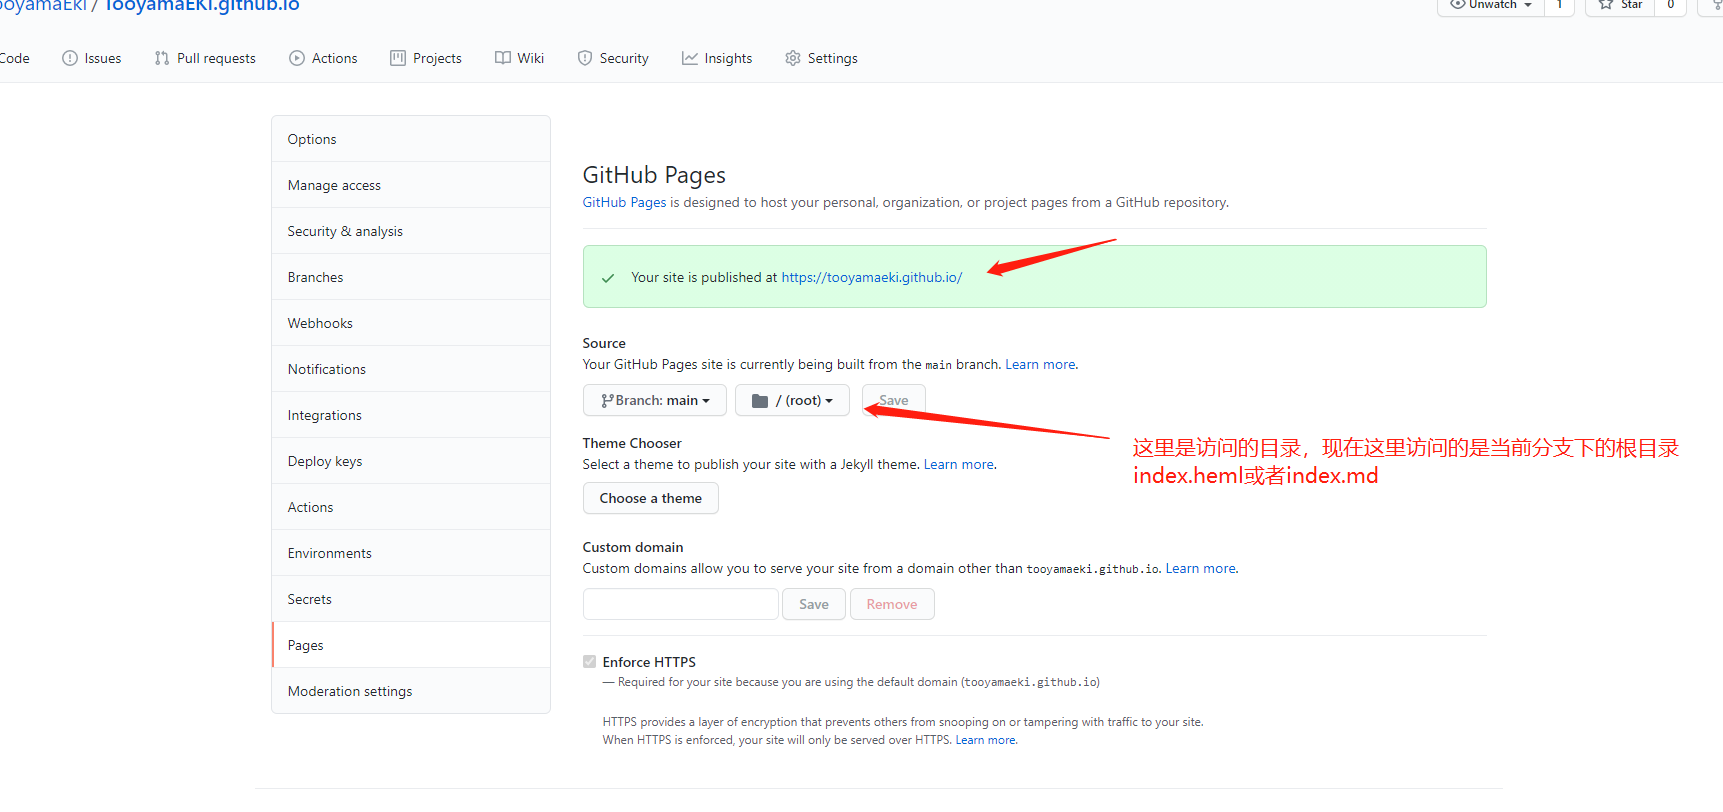Click the Choose a theme button
Screen dimensions: 1723x812
[651, 498]
